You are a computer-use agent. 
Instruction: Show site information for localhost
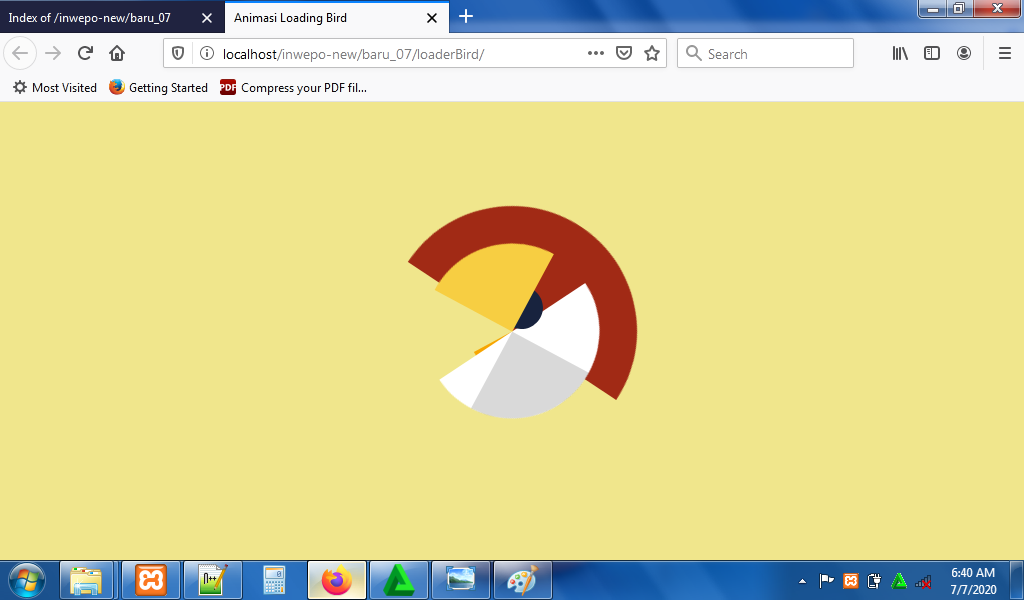pyautogui.click(x=206, y=54)
